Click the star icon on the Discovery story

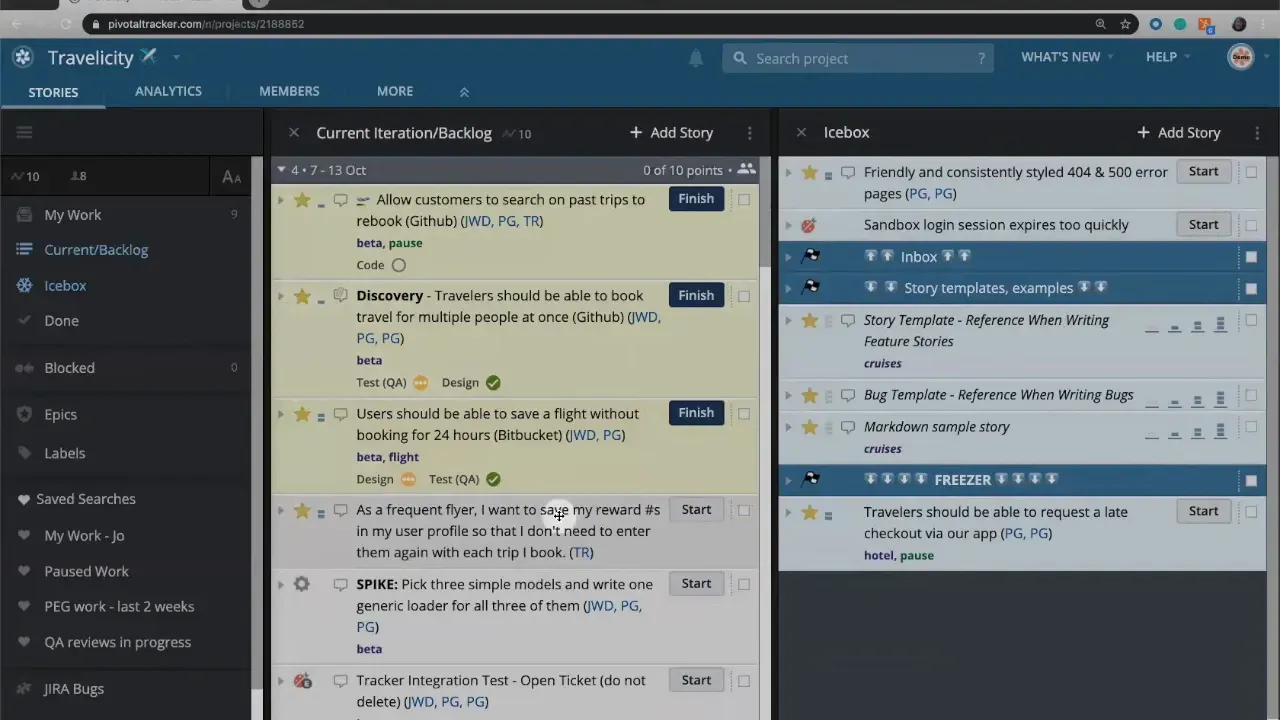(x=302, y=295)
